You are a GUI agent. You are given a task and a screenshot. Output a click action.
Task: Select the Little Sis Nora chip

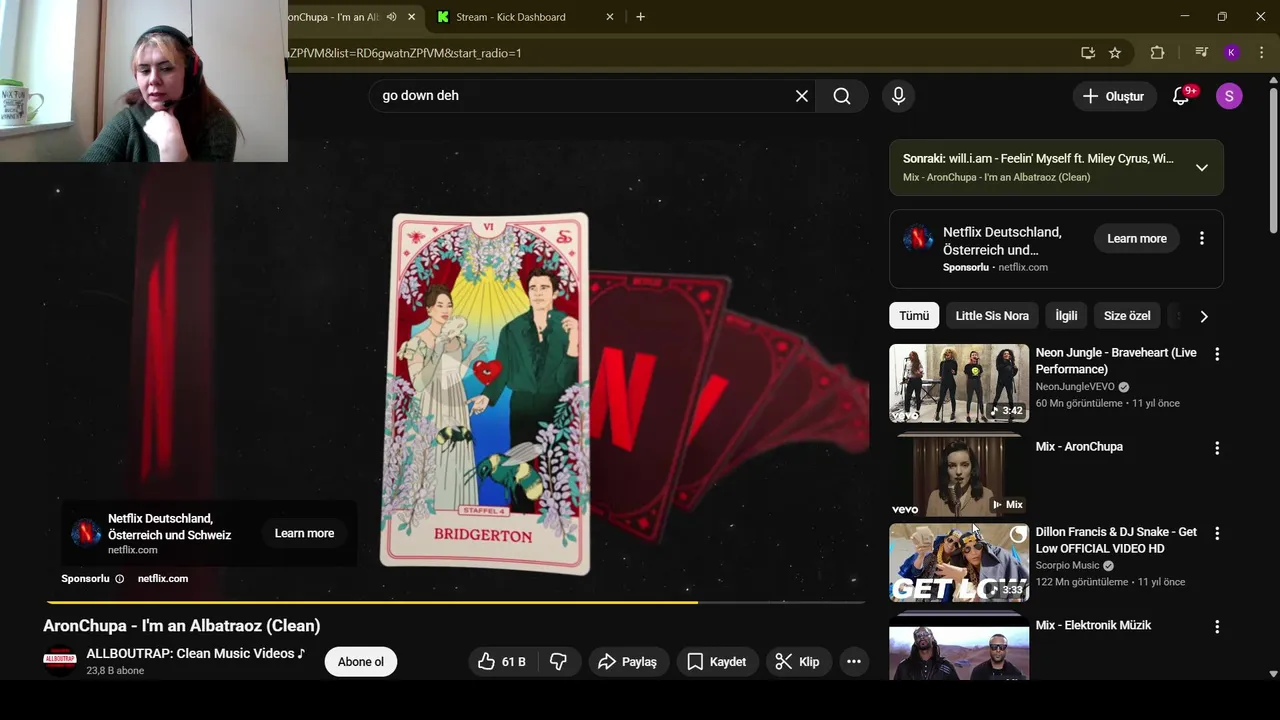(x=992, y=316)
